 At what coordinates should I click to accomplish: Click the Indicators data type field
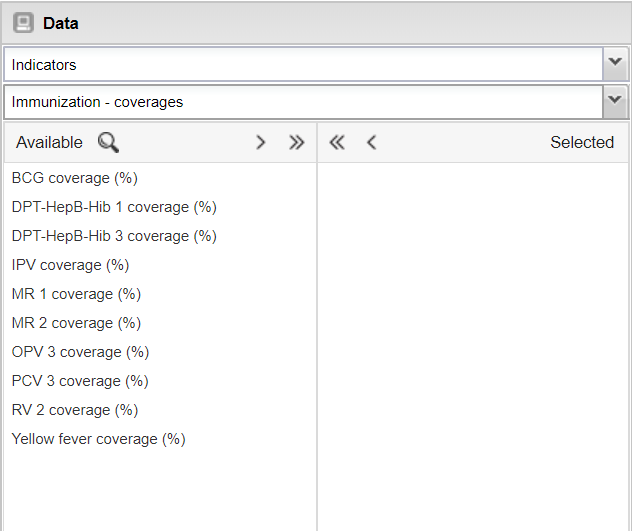tap(302, 65)
